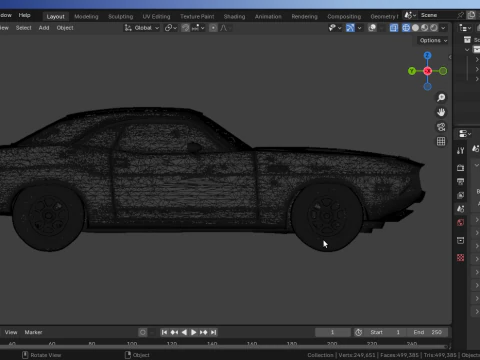The height and width of the screenshot is (360, 480).
Task: Click the zoom magnifier viewport icon
Action: click(x=441, y=97)
